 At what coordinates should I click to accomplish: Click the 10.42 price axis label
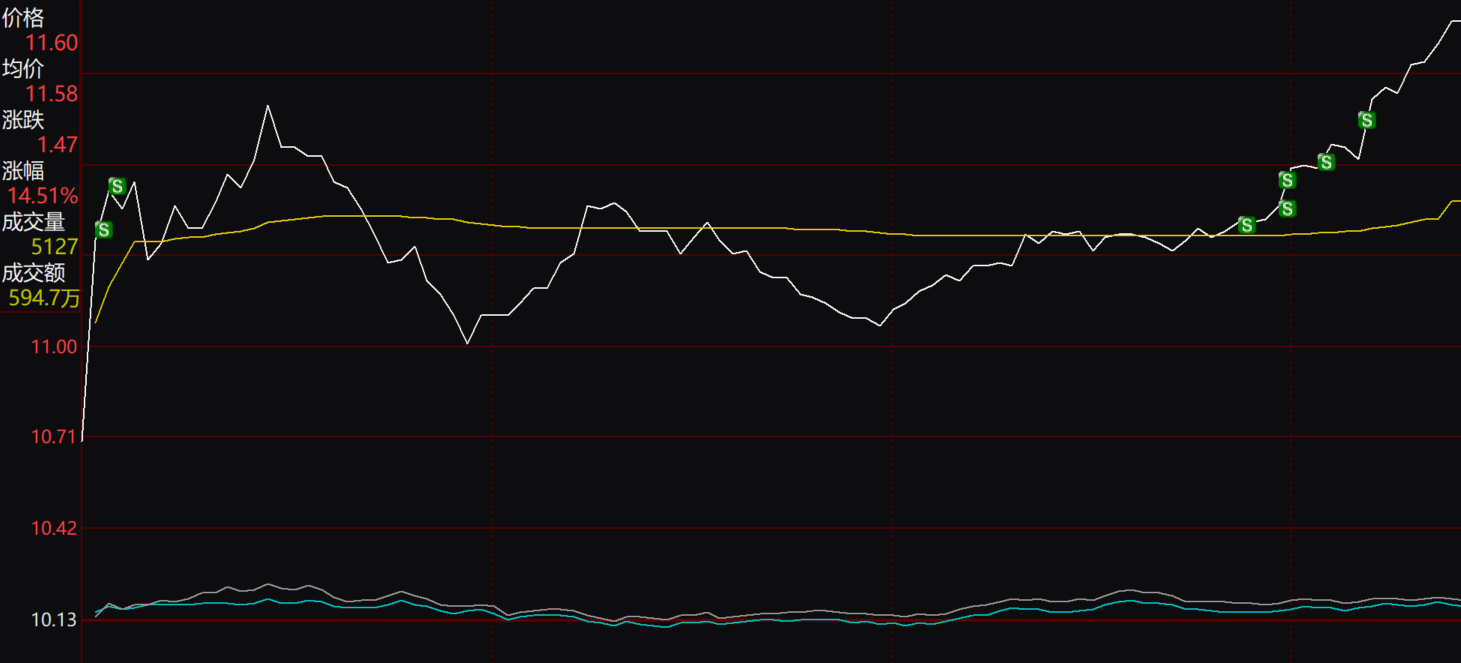click(53, 528)
